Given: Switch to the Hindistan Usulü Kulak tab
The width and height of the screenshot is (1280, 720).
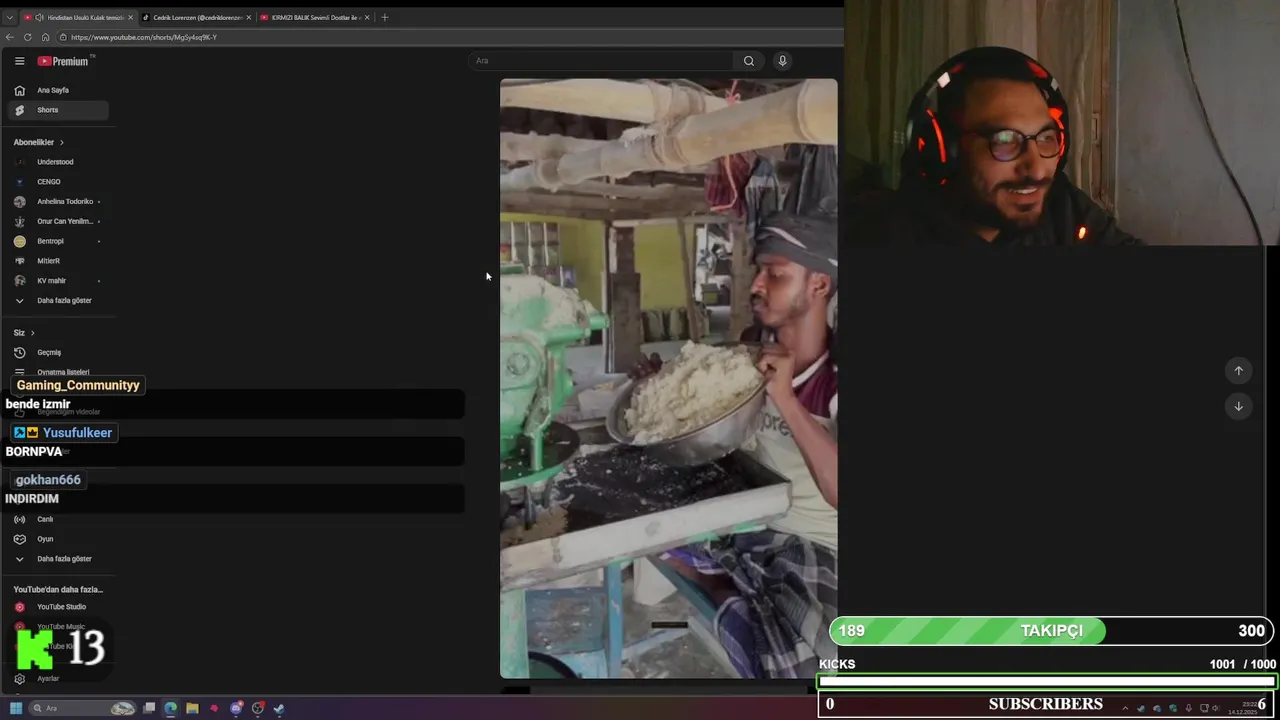Looking at the screenshot, I should (x=78, y=17).
